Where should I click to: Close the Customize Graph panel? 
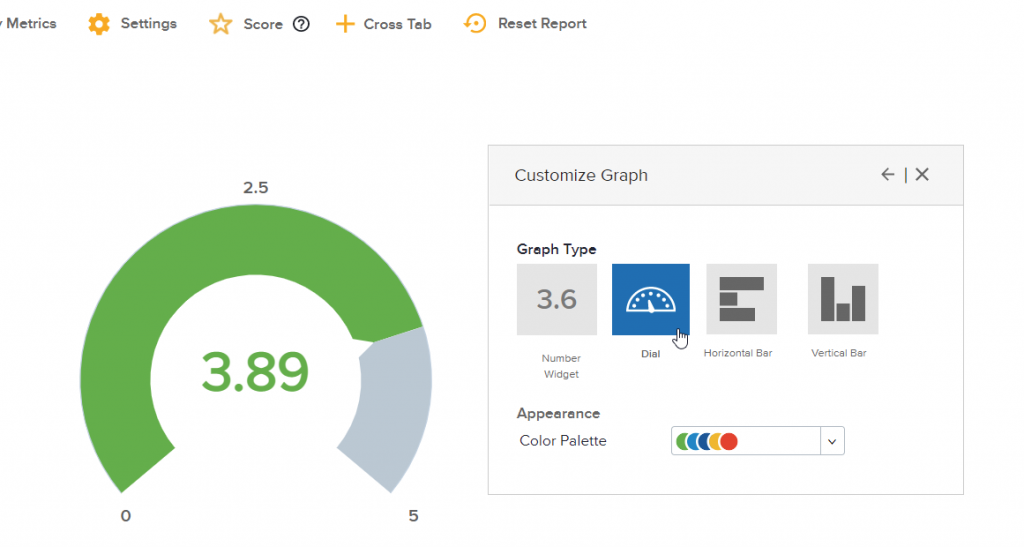point(922,175)
